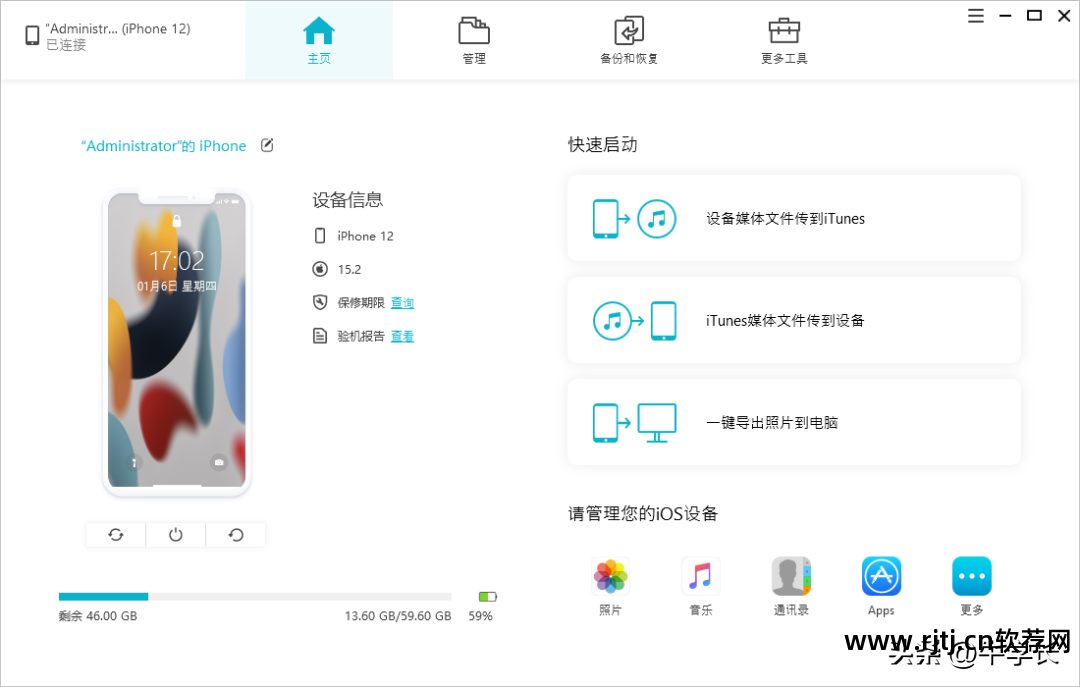Viewport: 1080px width, 687px height.
Task: Click the iPhone lock screen preview
Action: click(176, 342)
